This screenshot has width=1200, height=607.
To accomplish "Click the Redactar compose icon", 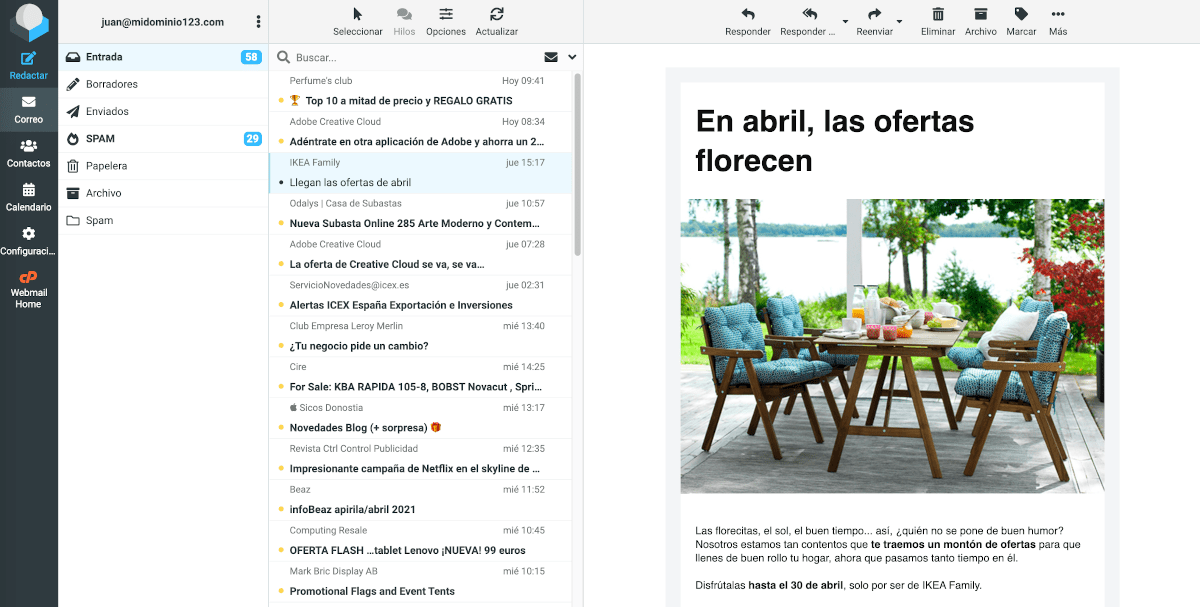I will [x=29, y=59].
